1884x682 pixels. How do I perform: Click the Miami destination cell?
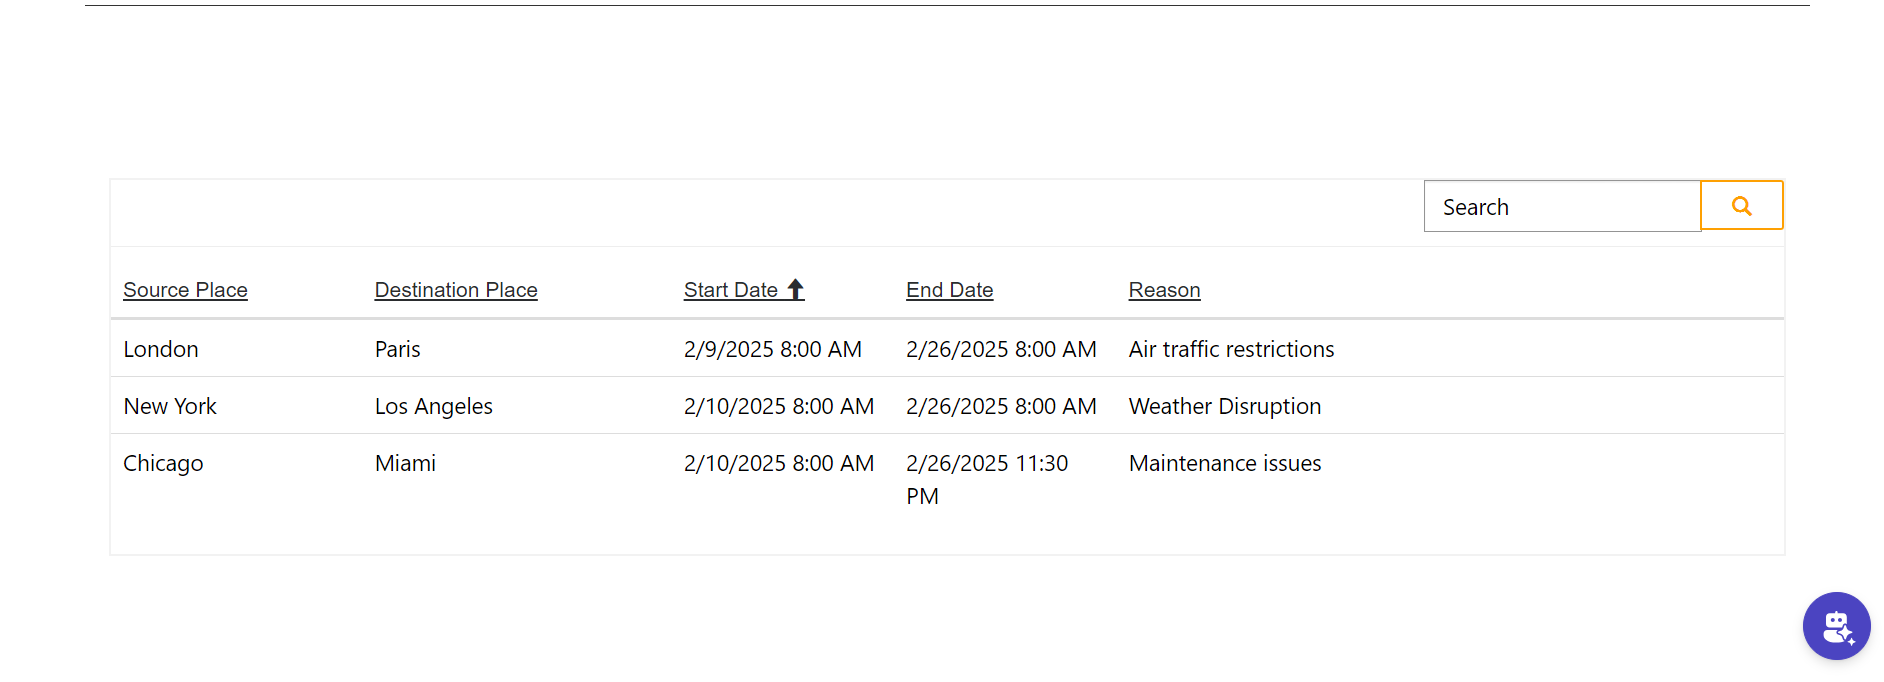[405, 463]
